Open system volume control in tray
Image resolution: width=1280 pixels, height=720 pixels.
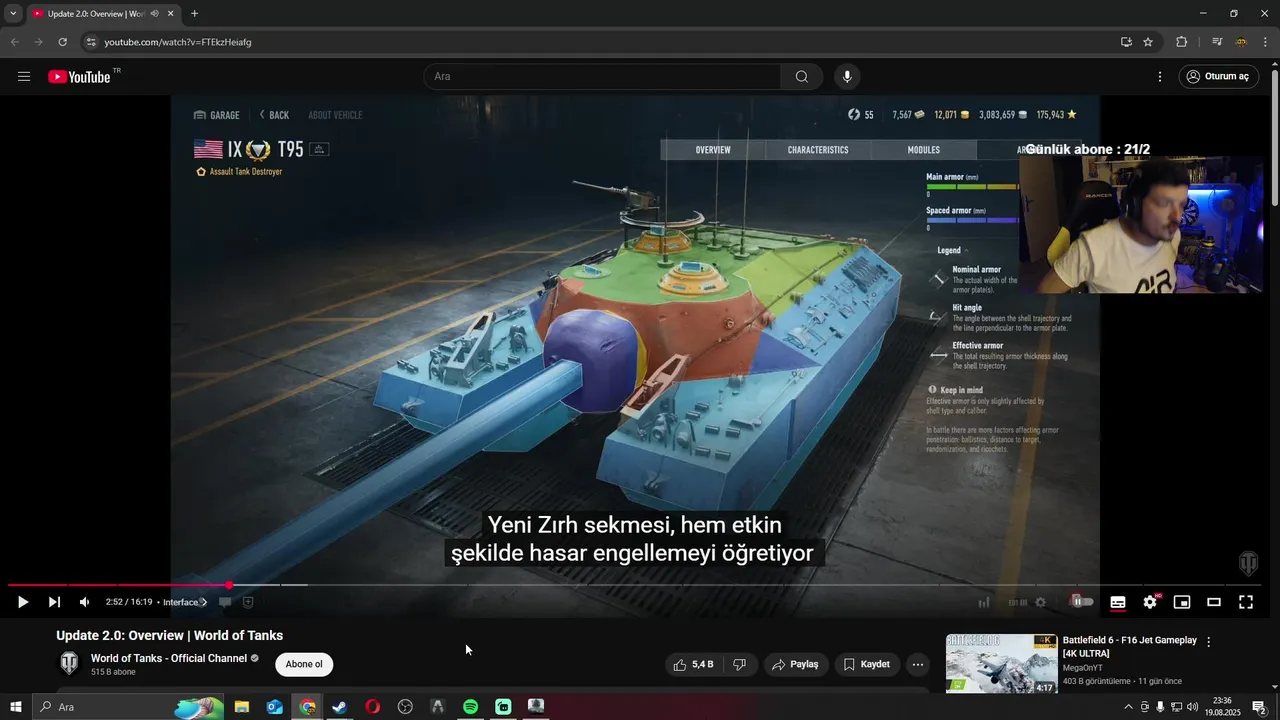(1192, 707)
